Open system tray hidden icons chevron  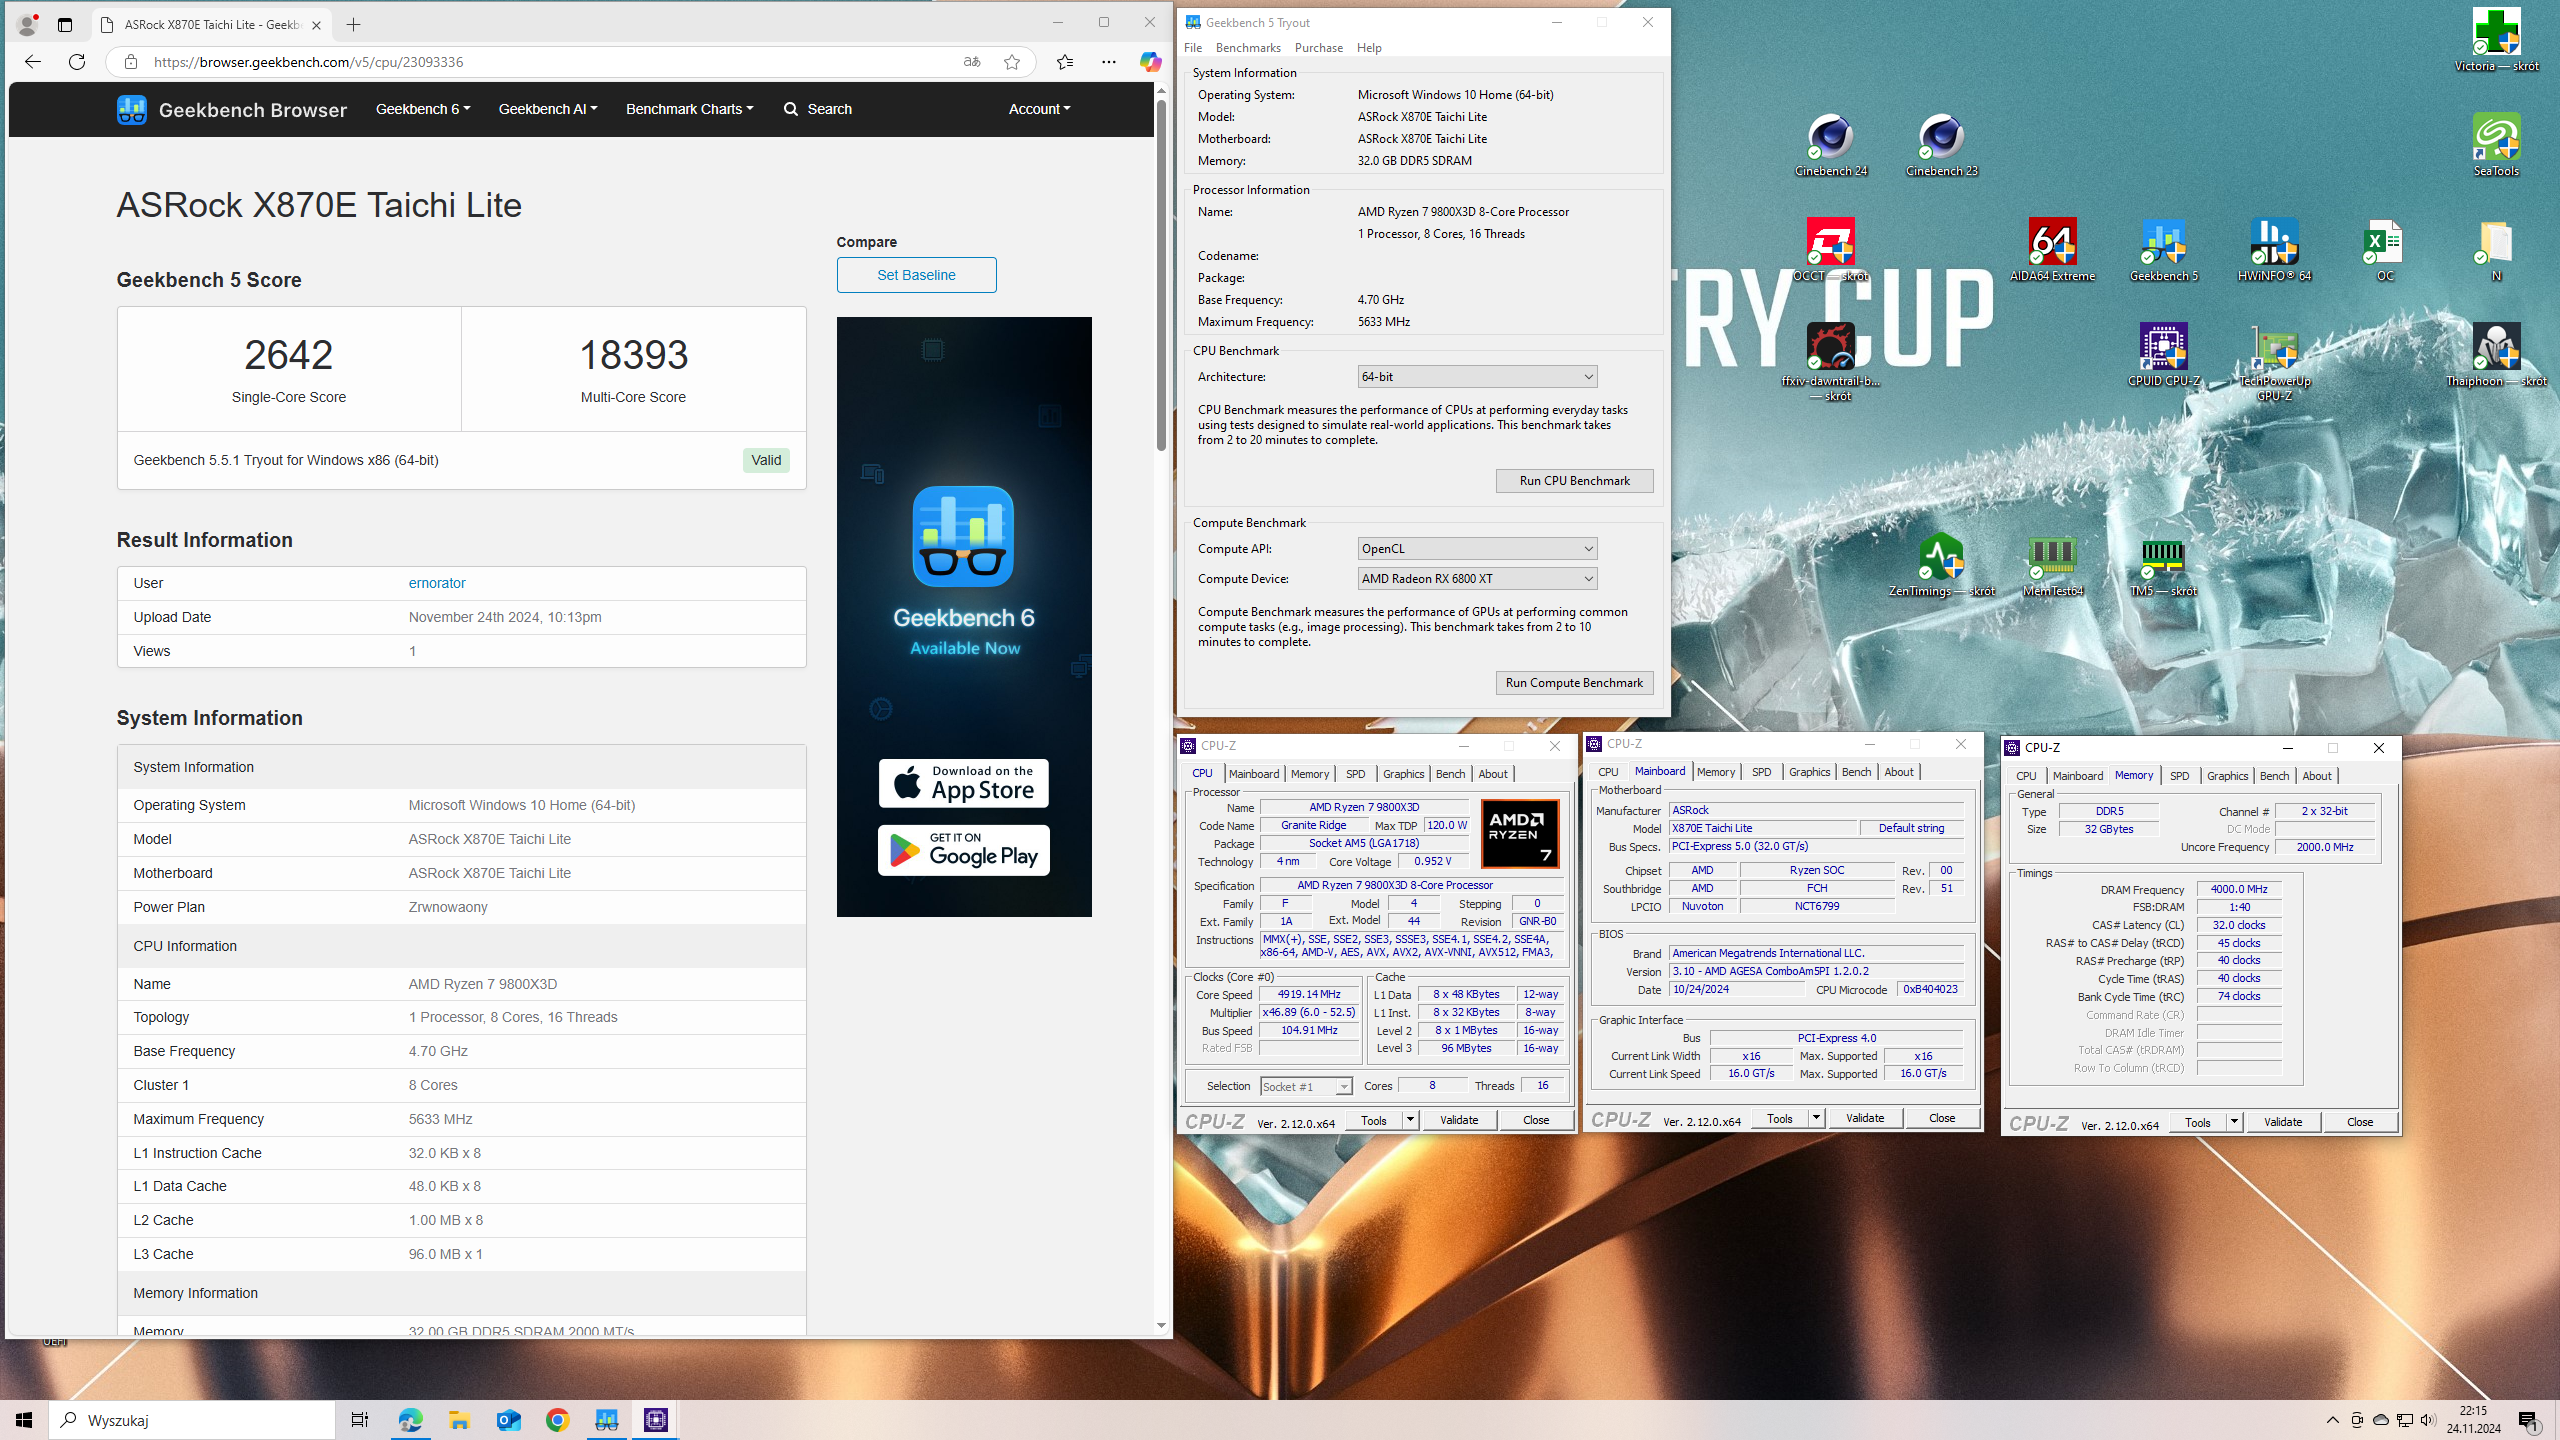coord(2333,1420)
